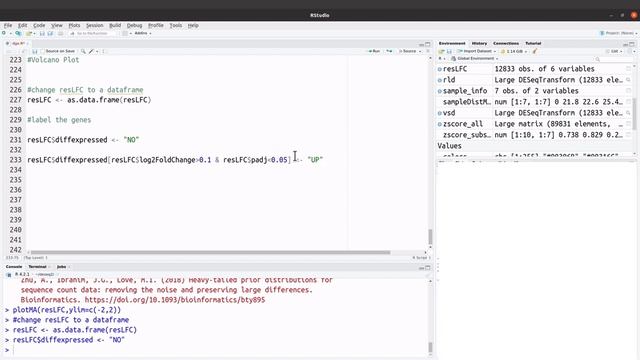Open the Import Dataset dropdown
Image resolution: width=640 pixels, height=360 pixels.
477,51
